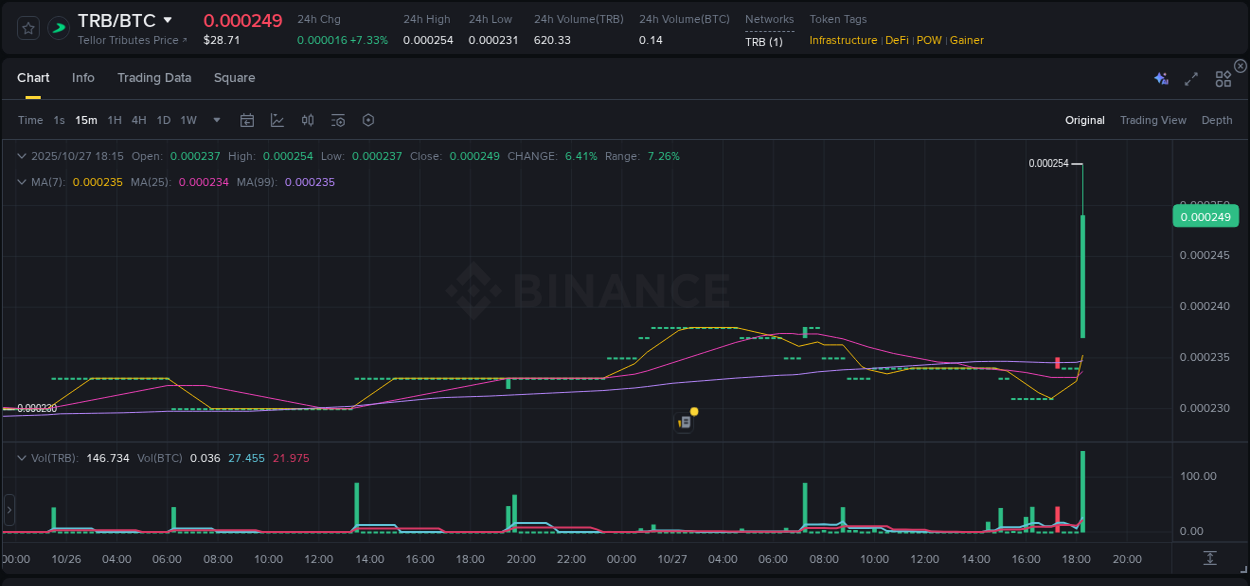1250x586 pixels.
Task: Open the AI assistant feature
Action: (1161, 78)
